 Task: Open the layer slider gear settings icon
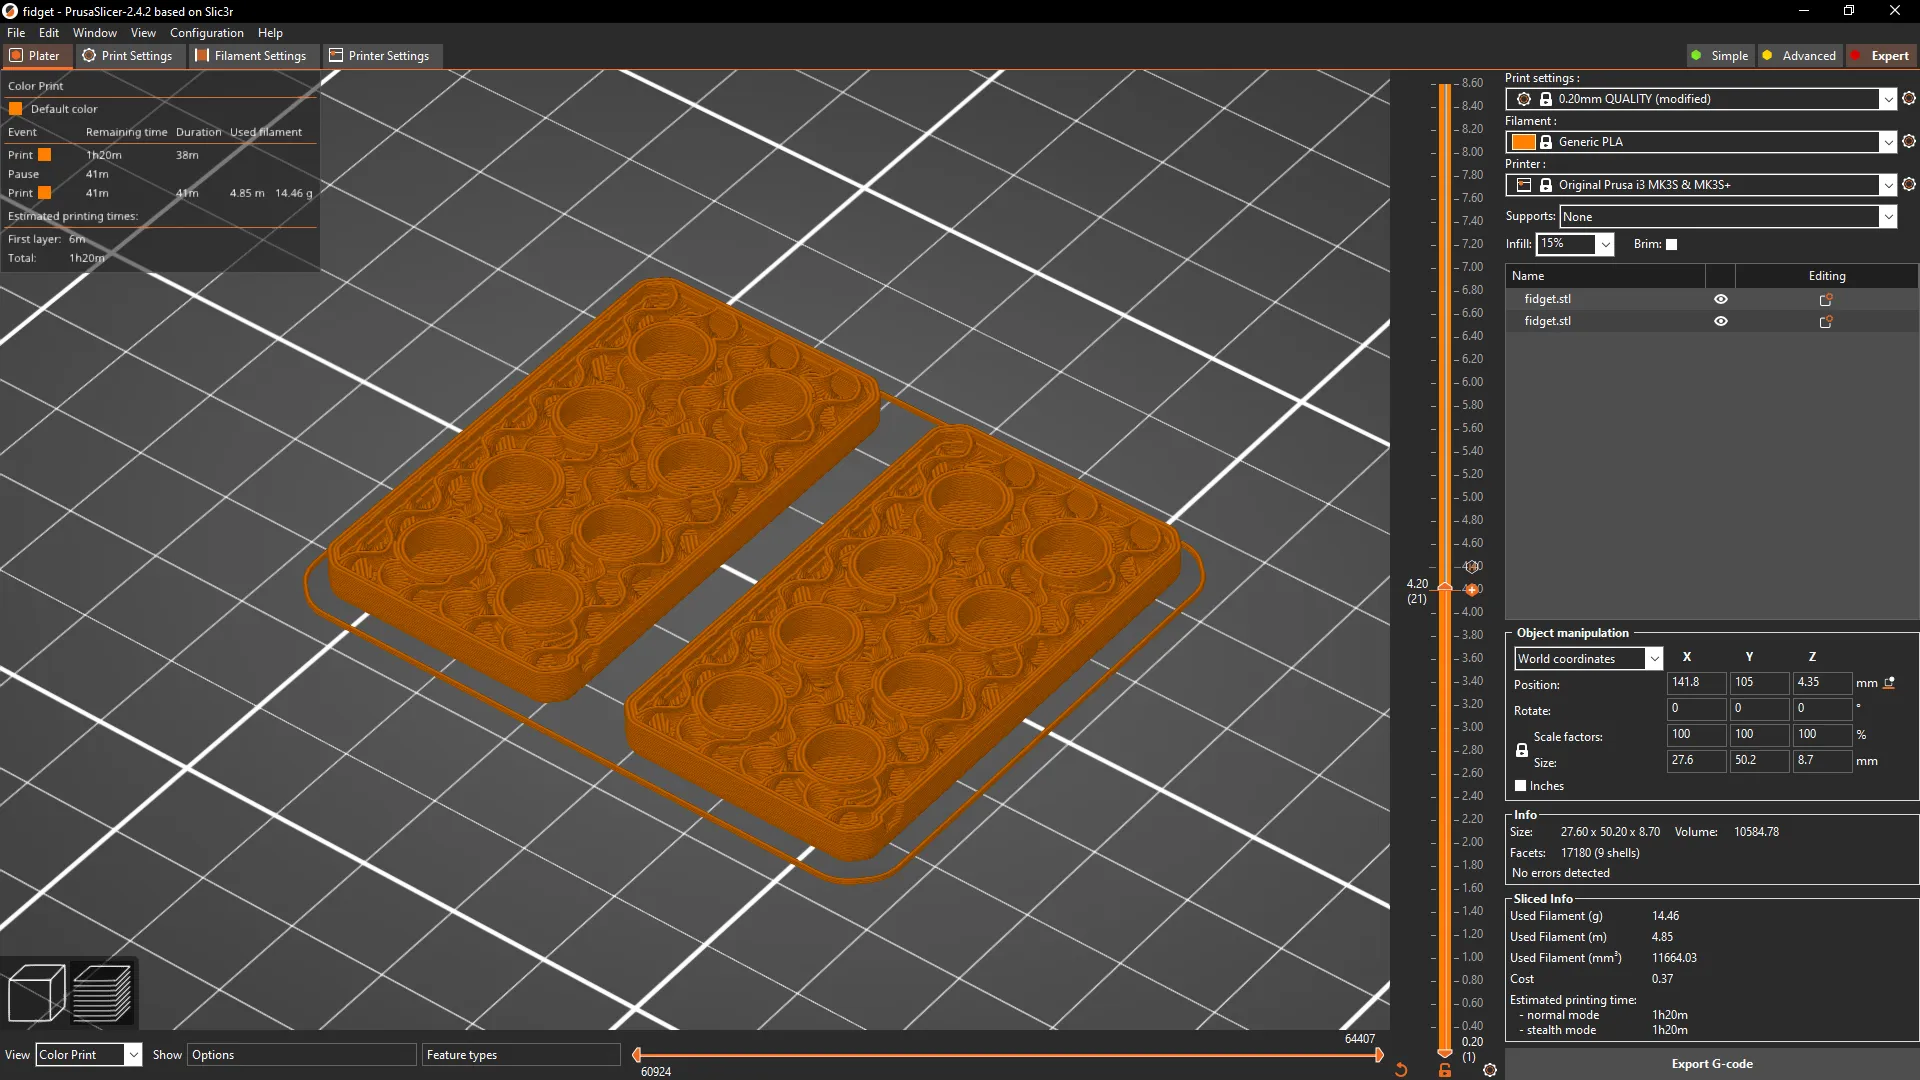click(x=1490, y=1070)
